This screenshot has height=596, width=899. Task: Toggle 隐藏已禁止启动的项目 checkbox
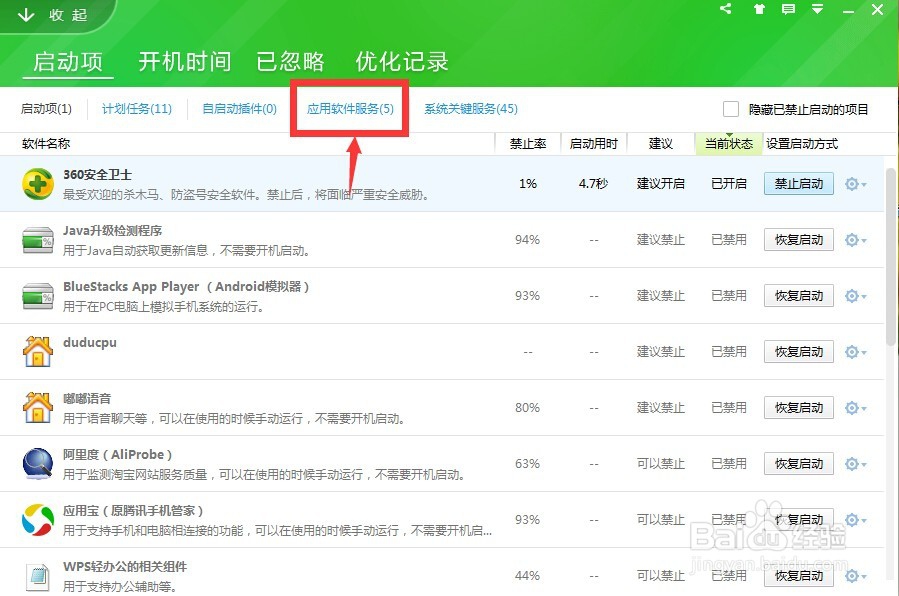point(730,109)
